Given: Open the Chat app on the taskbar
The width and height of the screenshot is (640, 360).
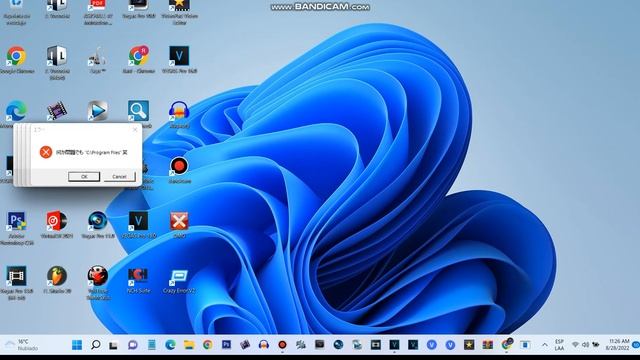Looking at the screenshot, I should tap(133, 345).
